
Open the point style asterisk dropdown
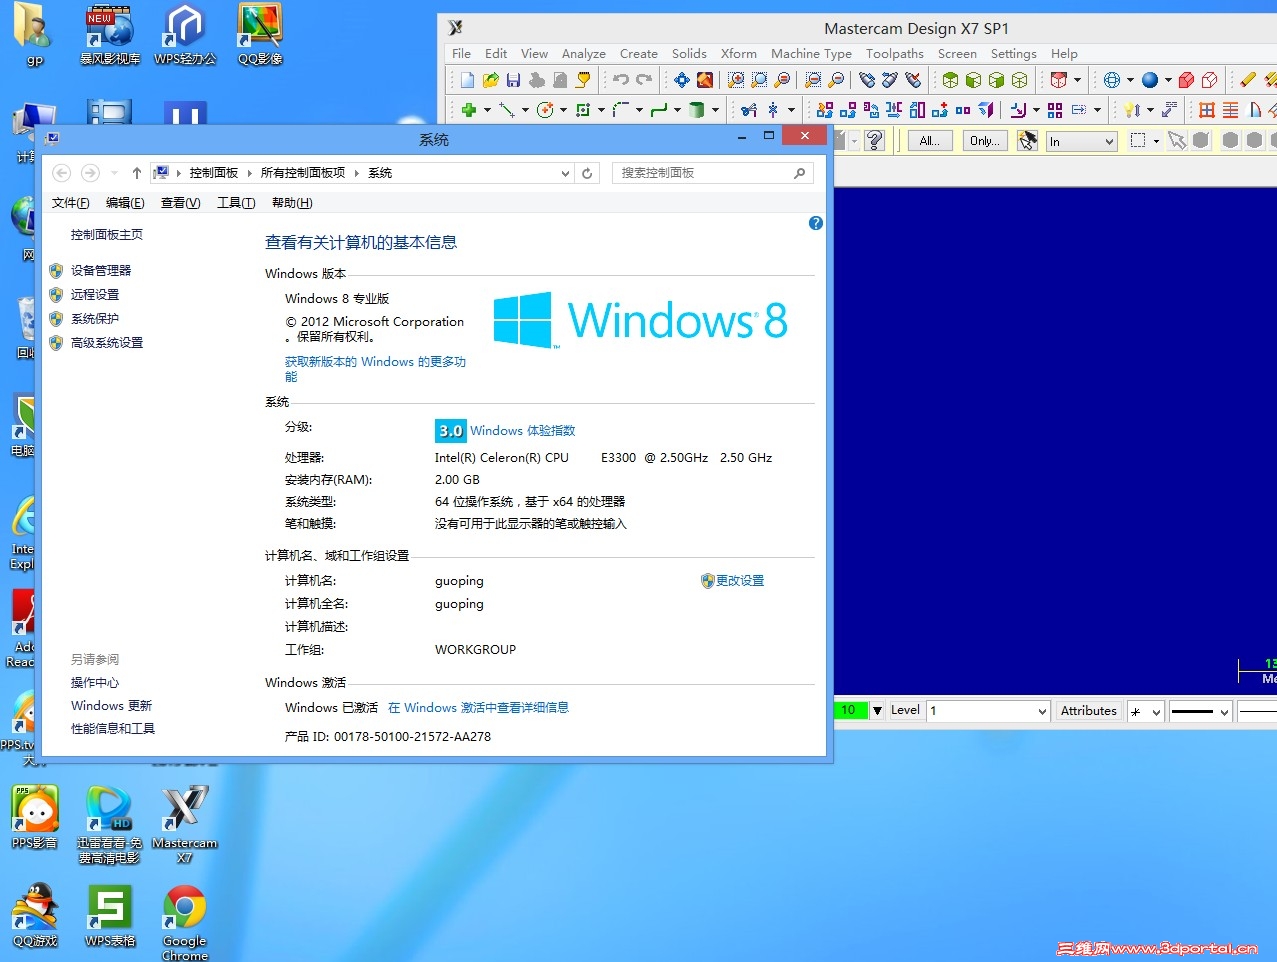coord(1146,711)
